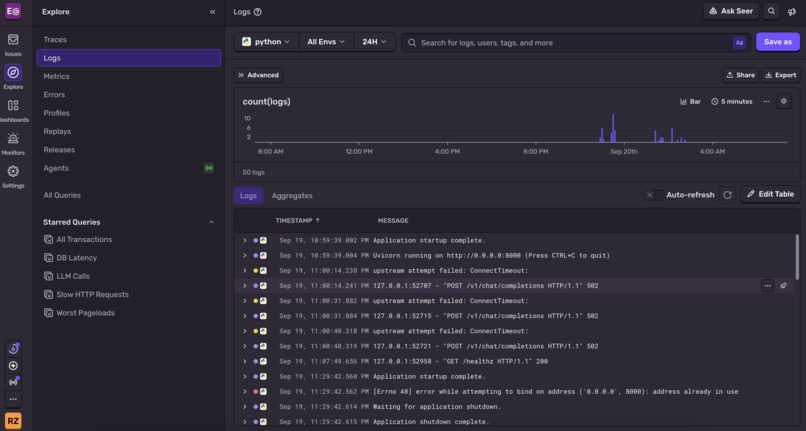
Task: Select Replays in Explore menu
Action: click(x=129, y=132)
